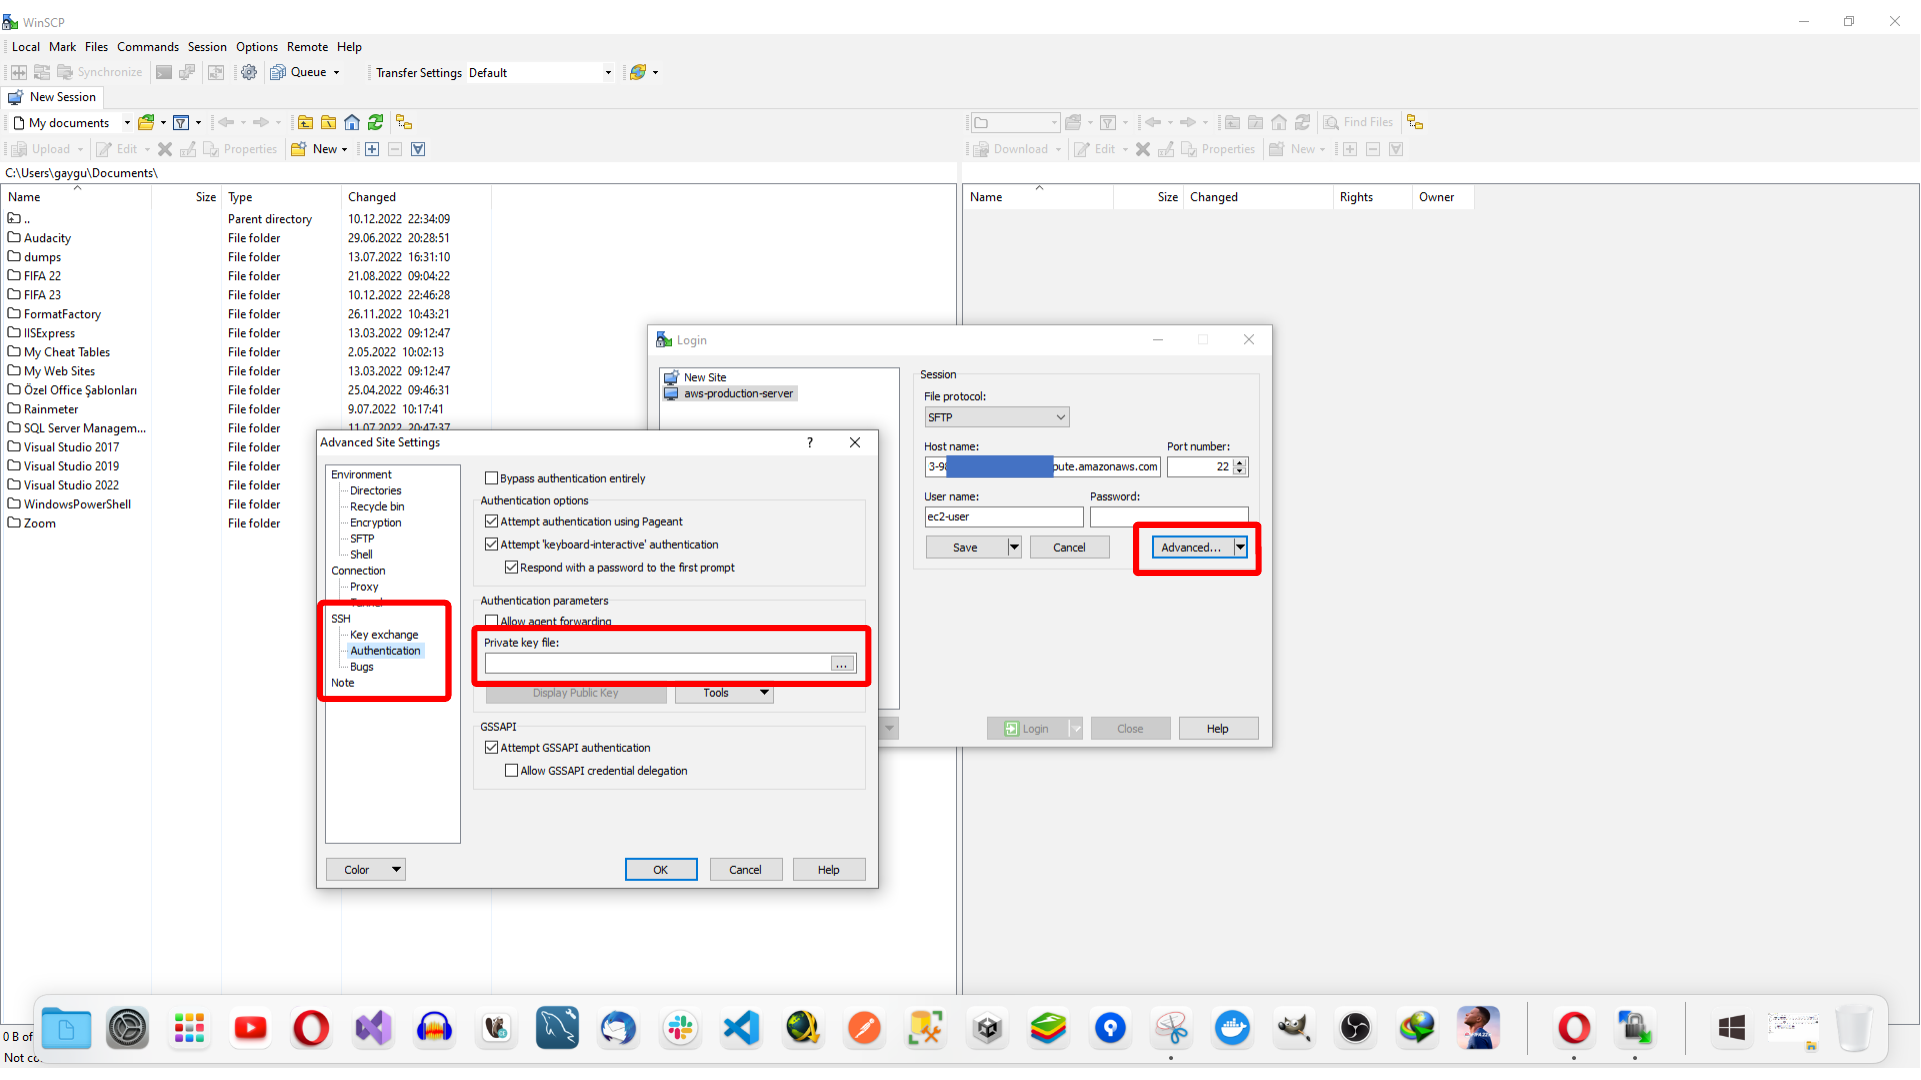Open Preferences gear icon in main toolbar

pyautogui.click(x=249, y=72)
